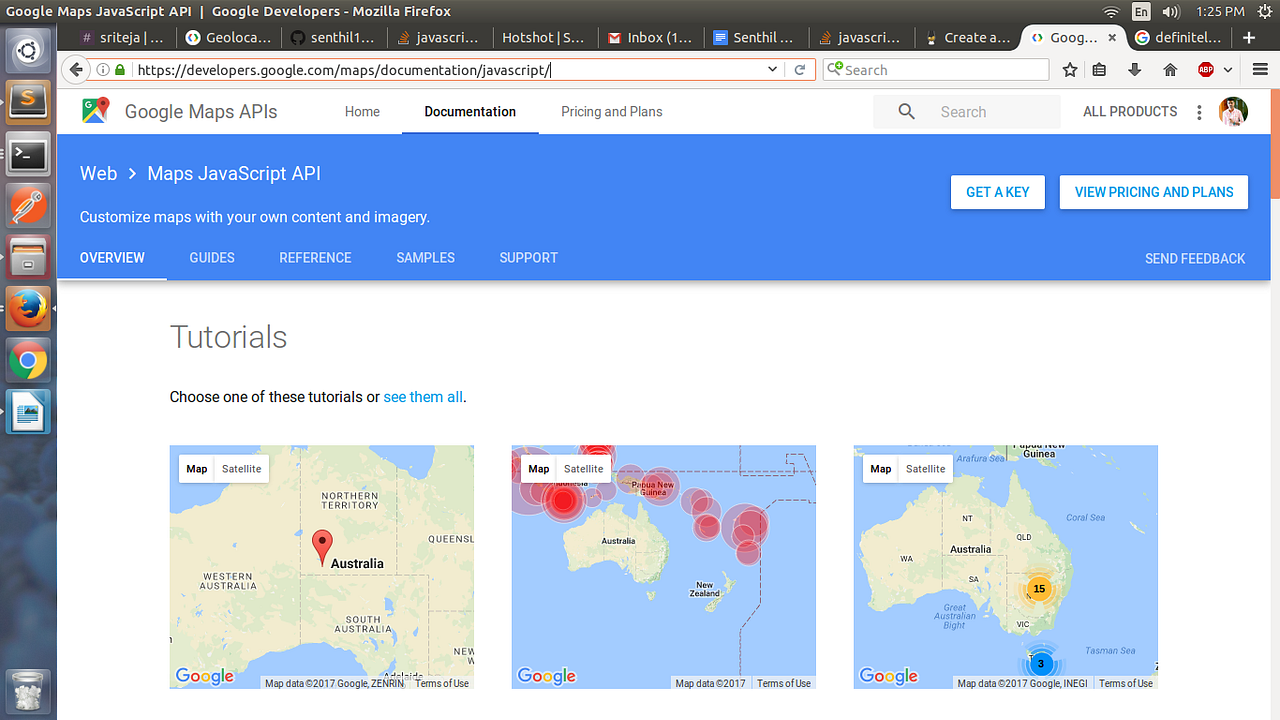Open the three-dot more options menu
The image size is (1280, 720).
[x=1199, y=112]
